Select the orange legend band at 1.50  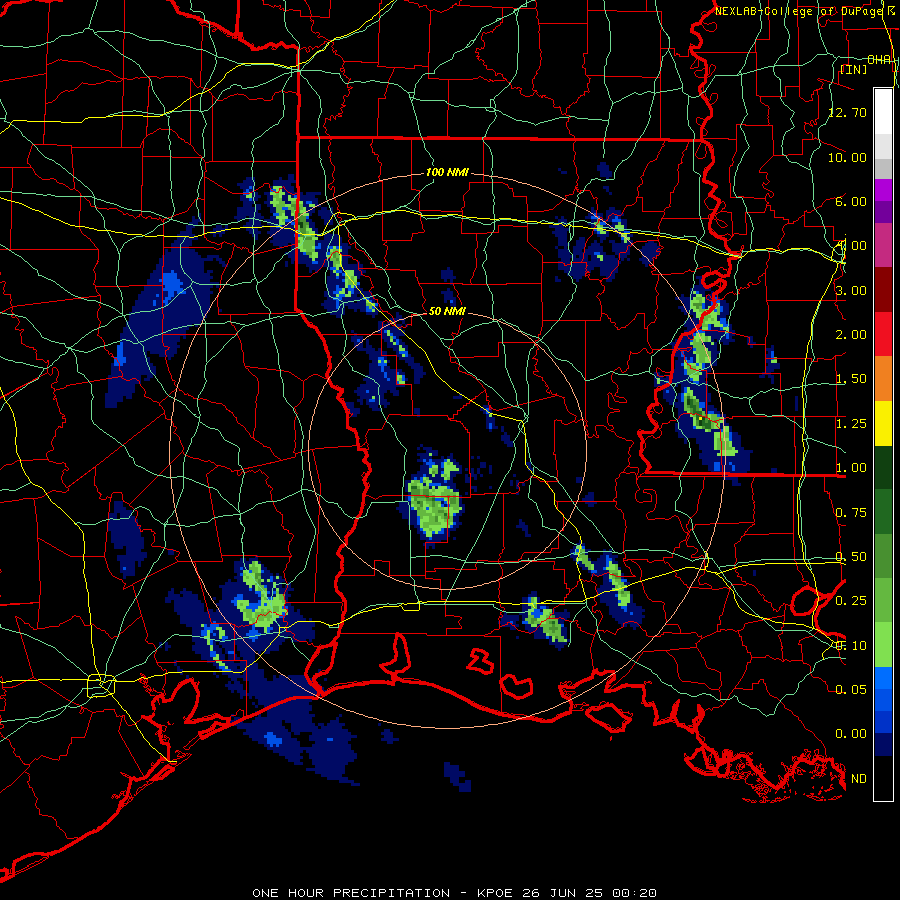click(x=883, y=379)
